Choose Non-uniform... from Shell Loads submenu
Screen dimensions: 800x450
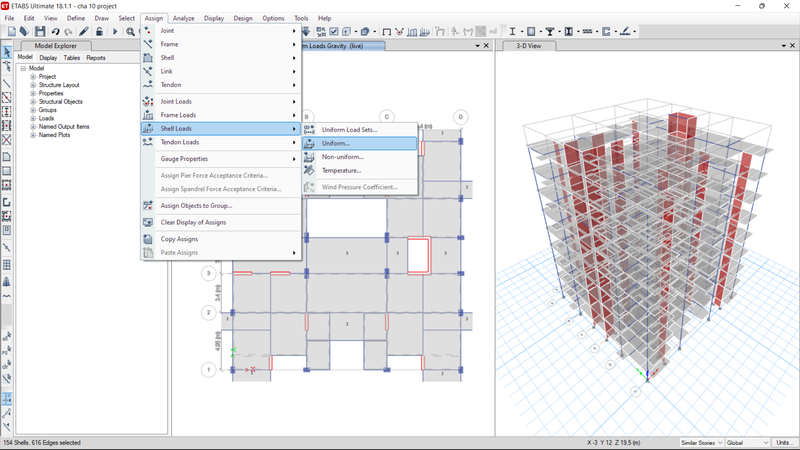click(x=360, y=157)
